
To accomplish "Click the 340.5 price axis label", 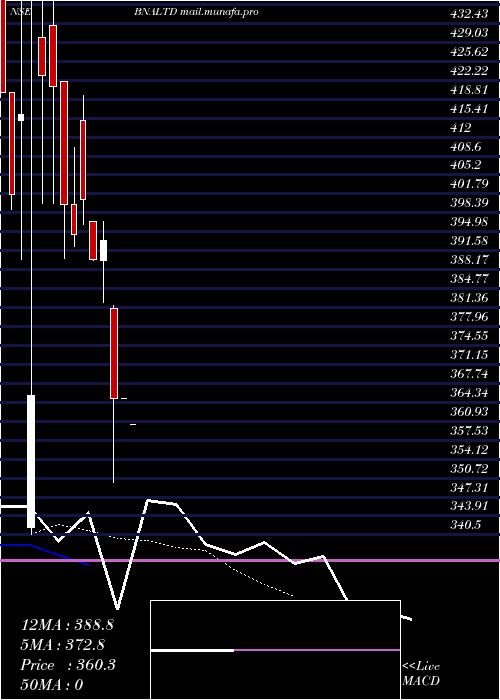I will pyautogui.click(x=466, y=525).
